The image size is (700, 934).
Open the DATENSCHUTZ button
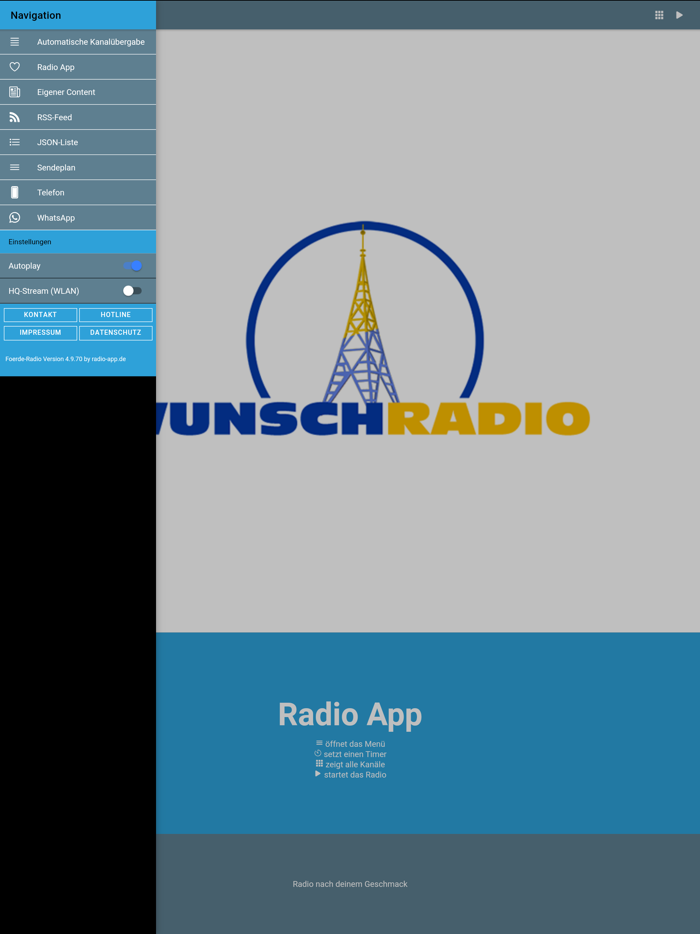(x=116, y=332)
